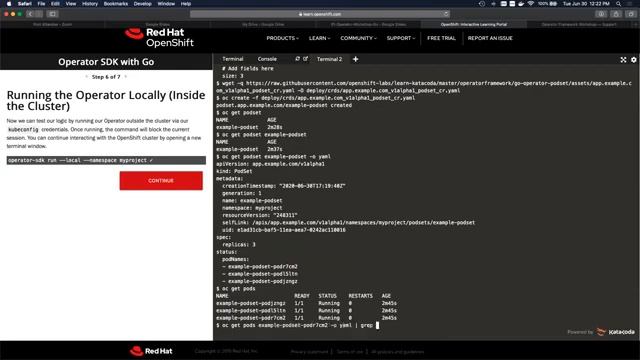
Task: Open the Safari menu
Action: tap(24, 4)
